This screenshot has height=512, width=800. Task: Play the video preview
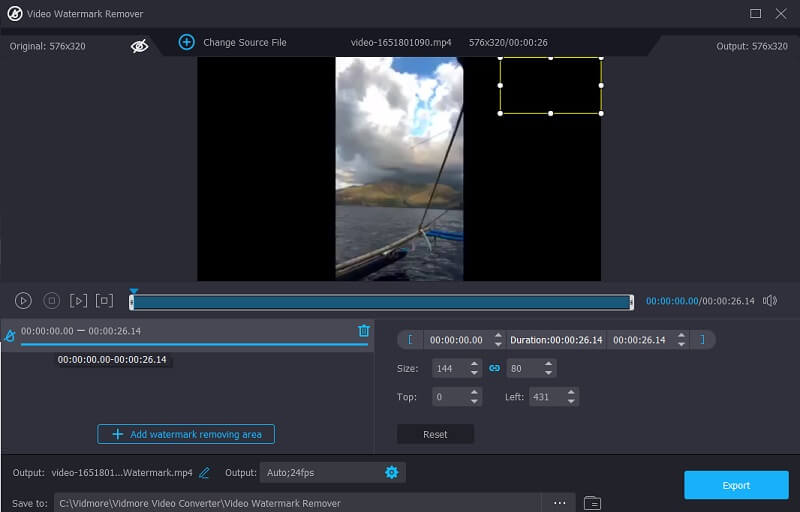[23, 300]
